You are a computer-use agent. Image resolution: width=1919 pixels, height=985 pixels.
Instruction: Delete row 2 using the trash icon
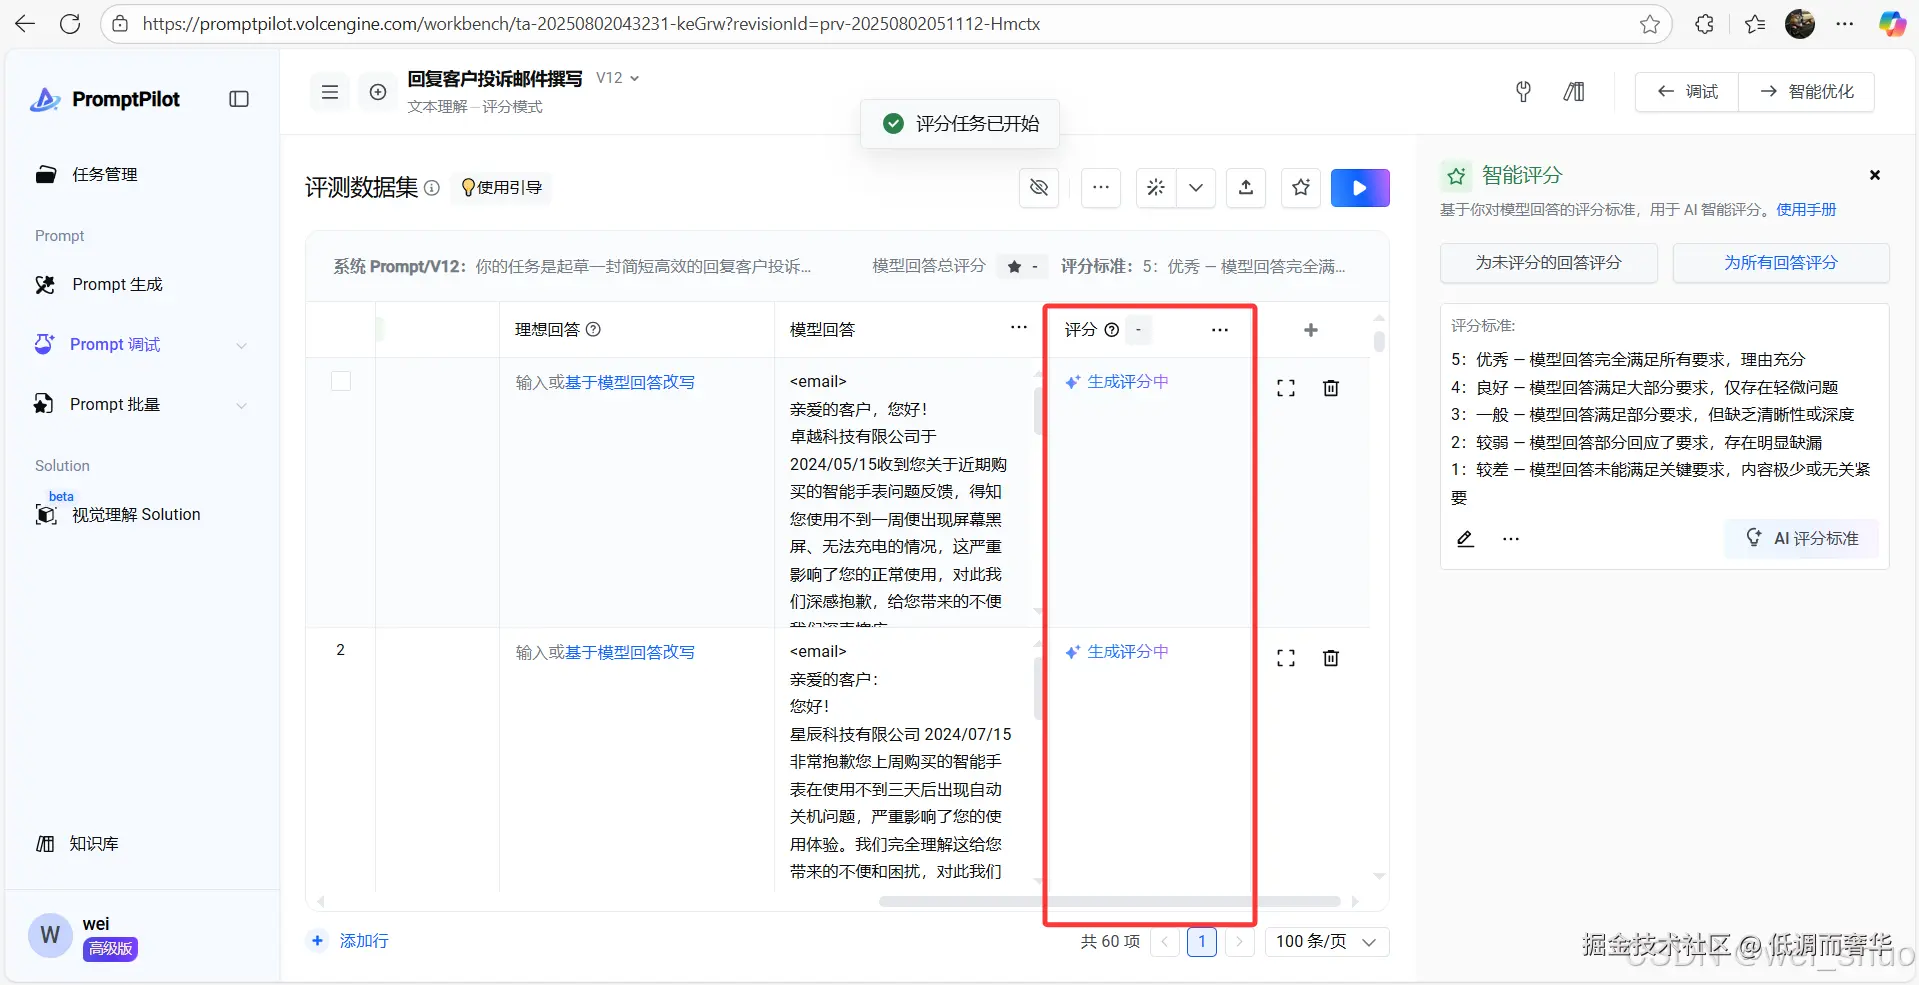click(x=1330, y=658)
